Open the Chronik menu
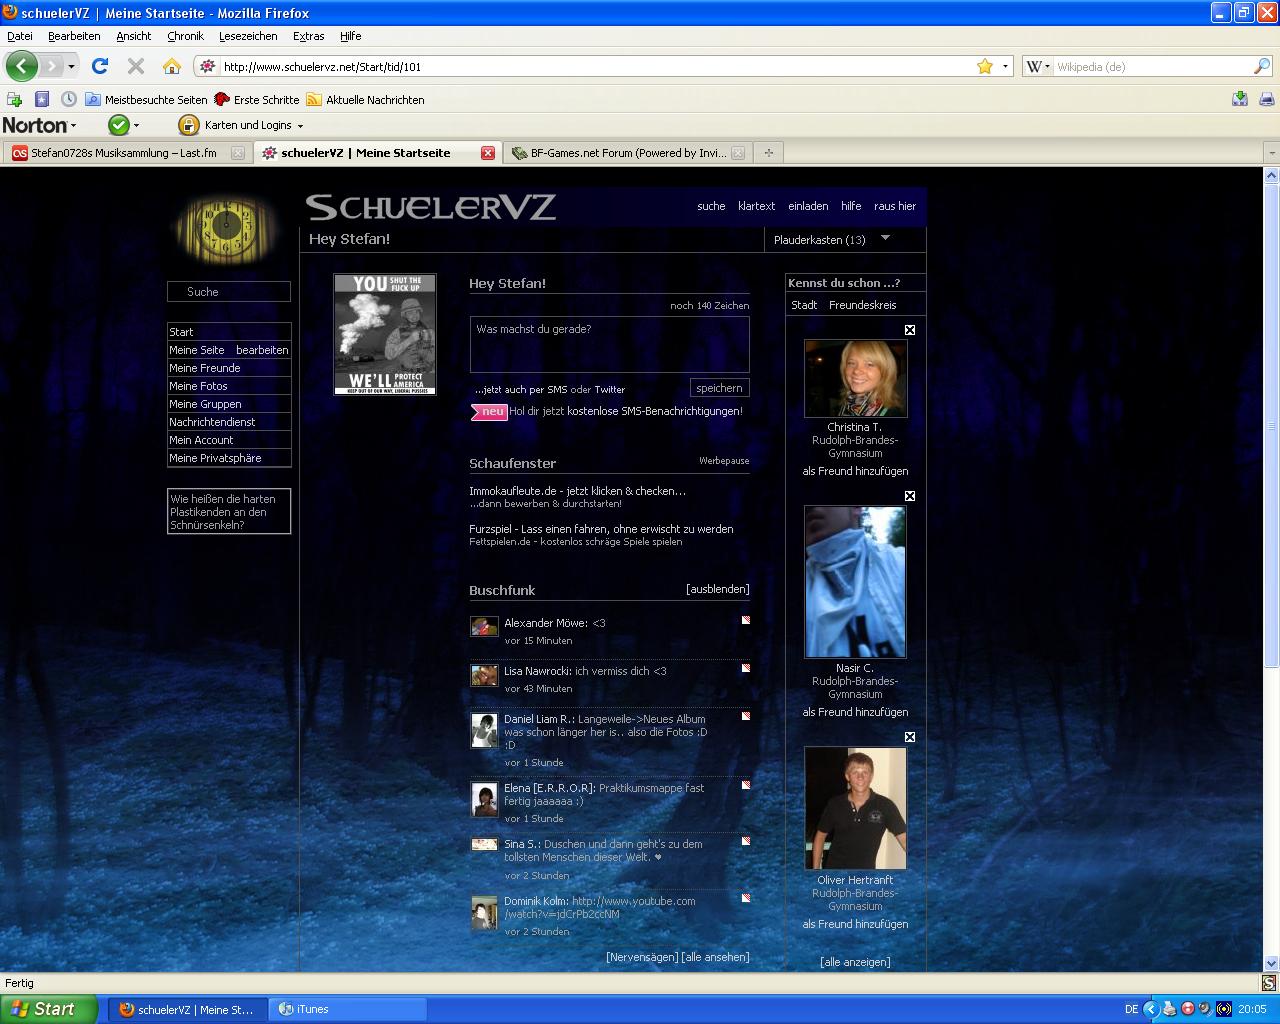This screenshot has width=1280, height=1024. (185, 36)
